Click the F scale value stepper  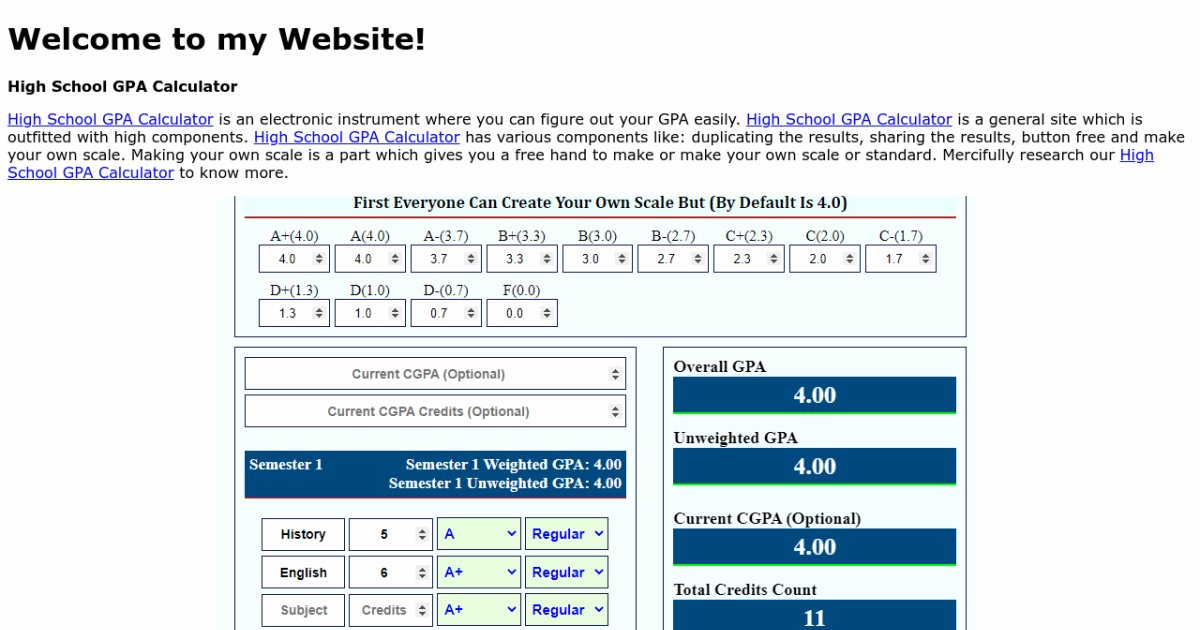point(547,313)
